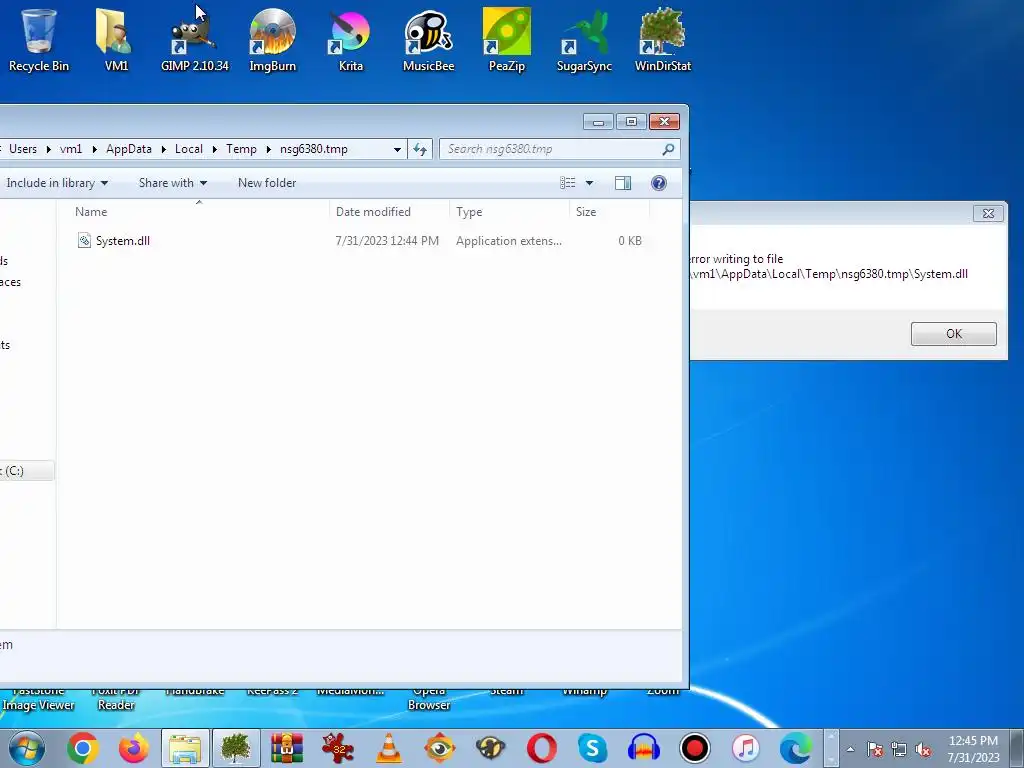Launch the SugarSync desktop shortcut
1024x768 pixels.
(584, 40)
